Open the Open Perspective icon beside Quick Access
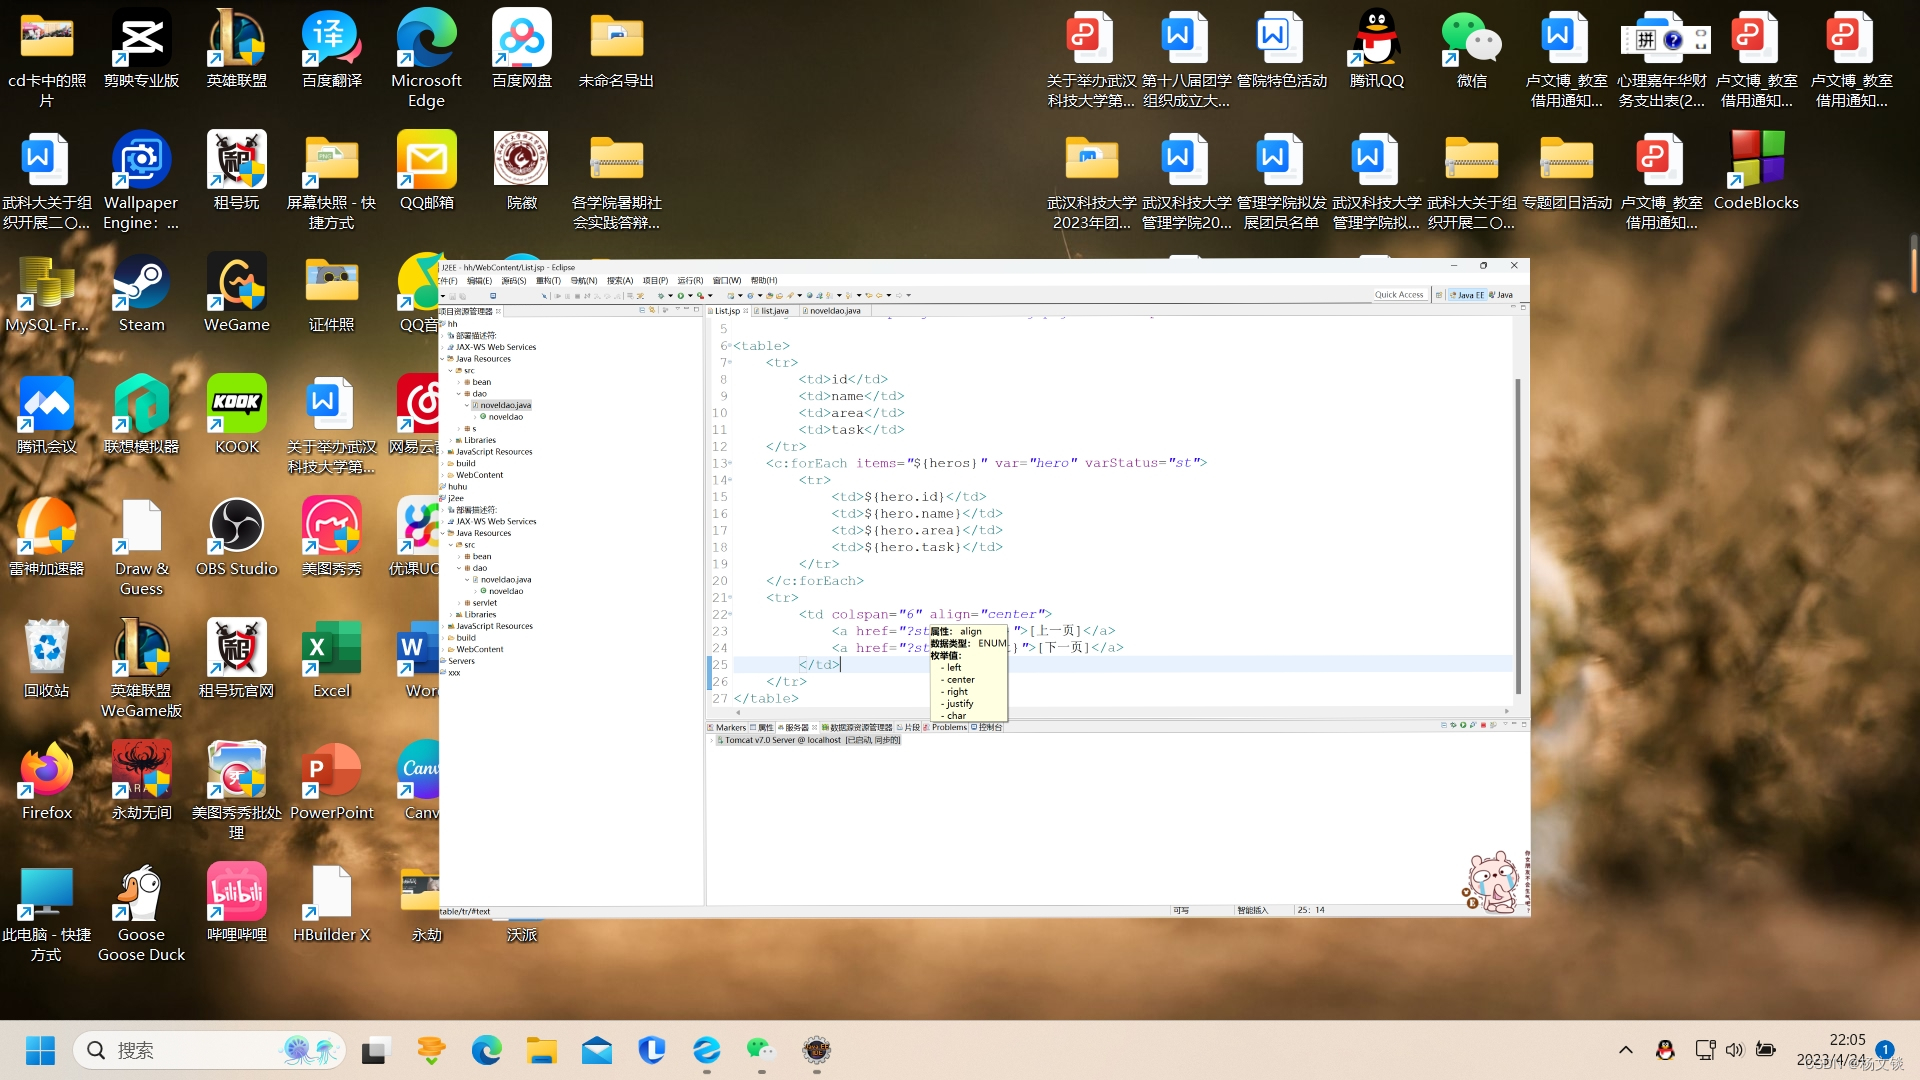Image resolution: width=1920 pixels, height=1080 pixels. click(1439, 295)
